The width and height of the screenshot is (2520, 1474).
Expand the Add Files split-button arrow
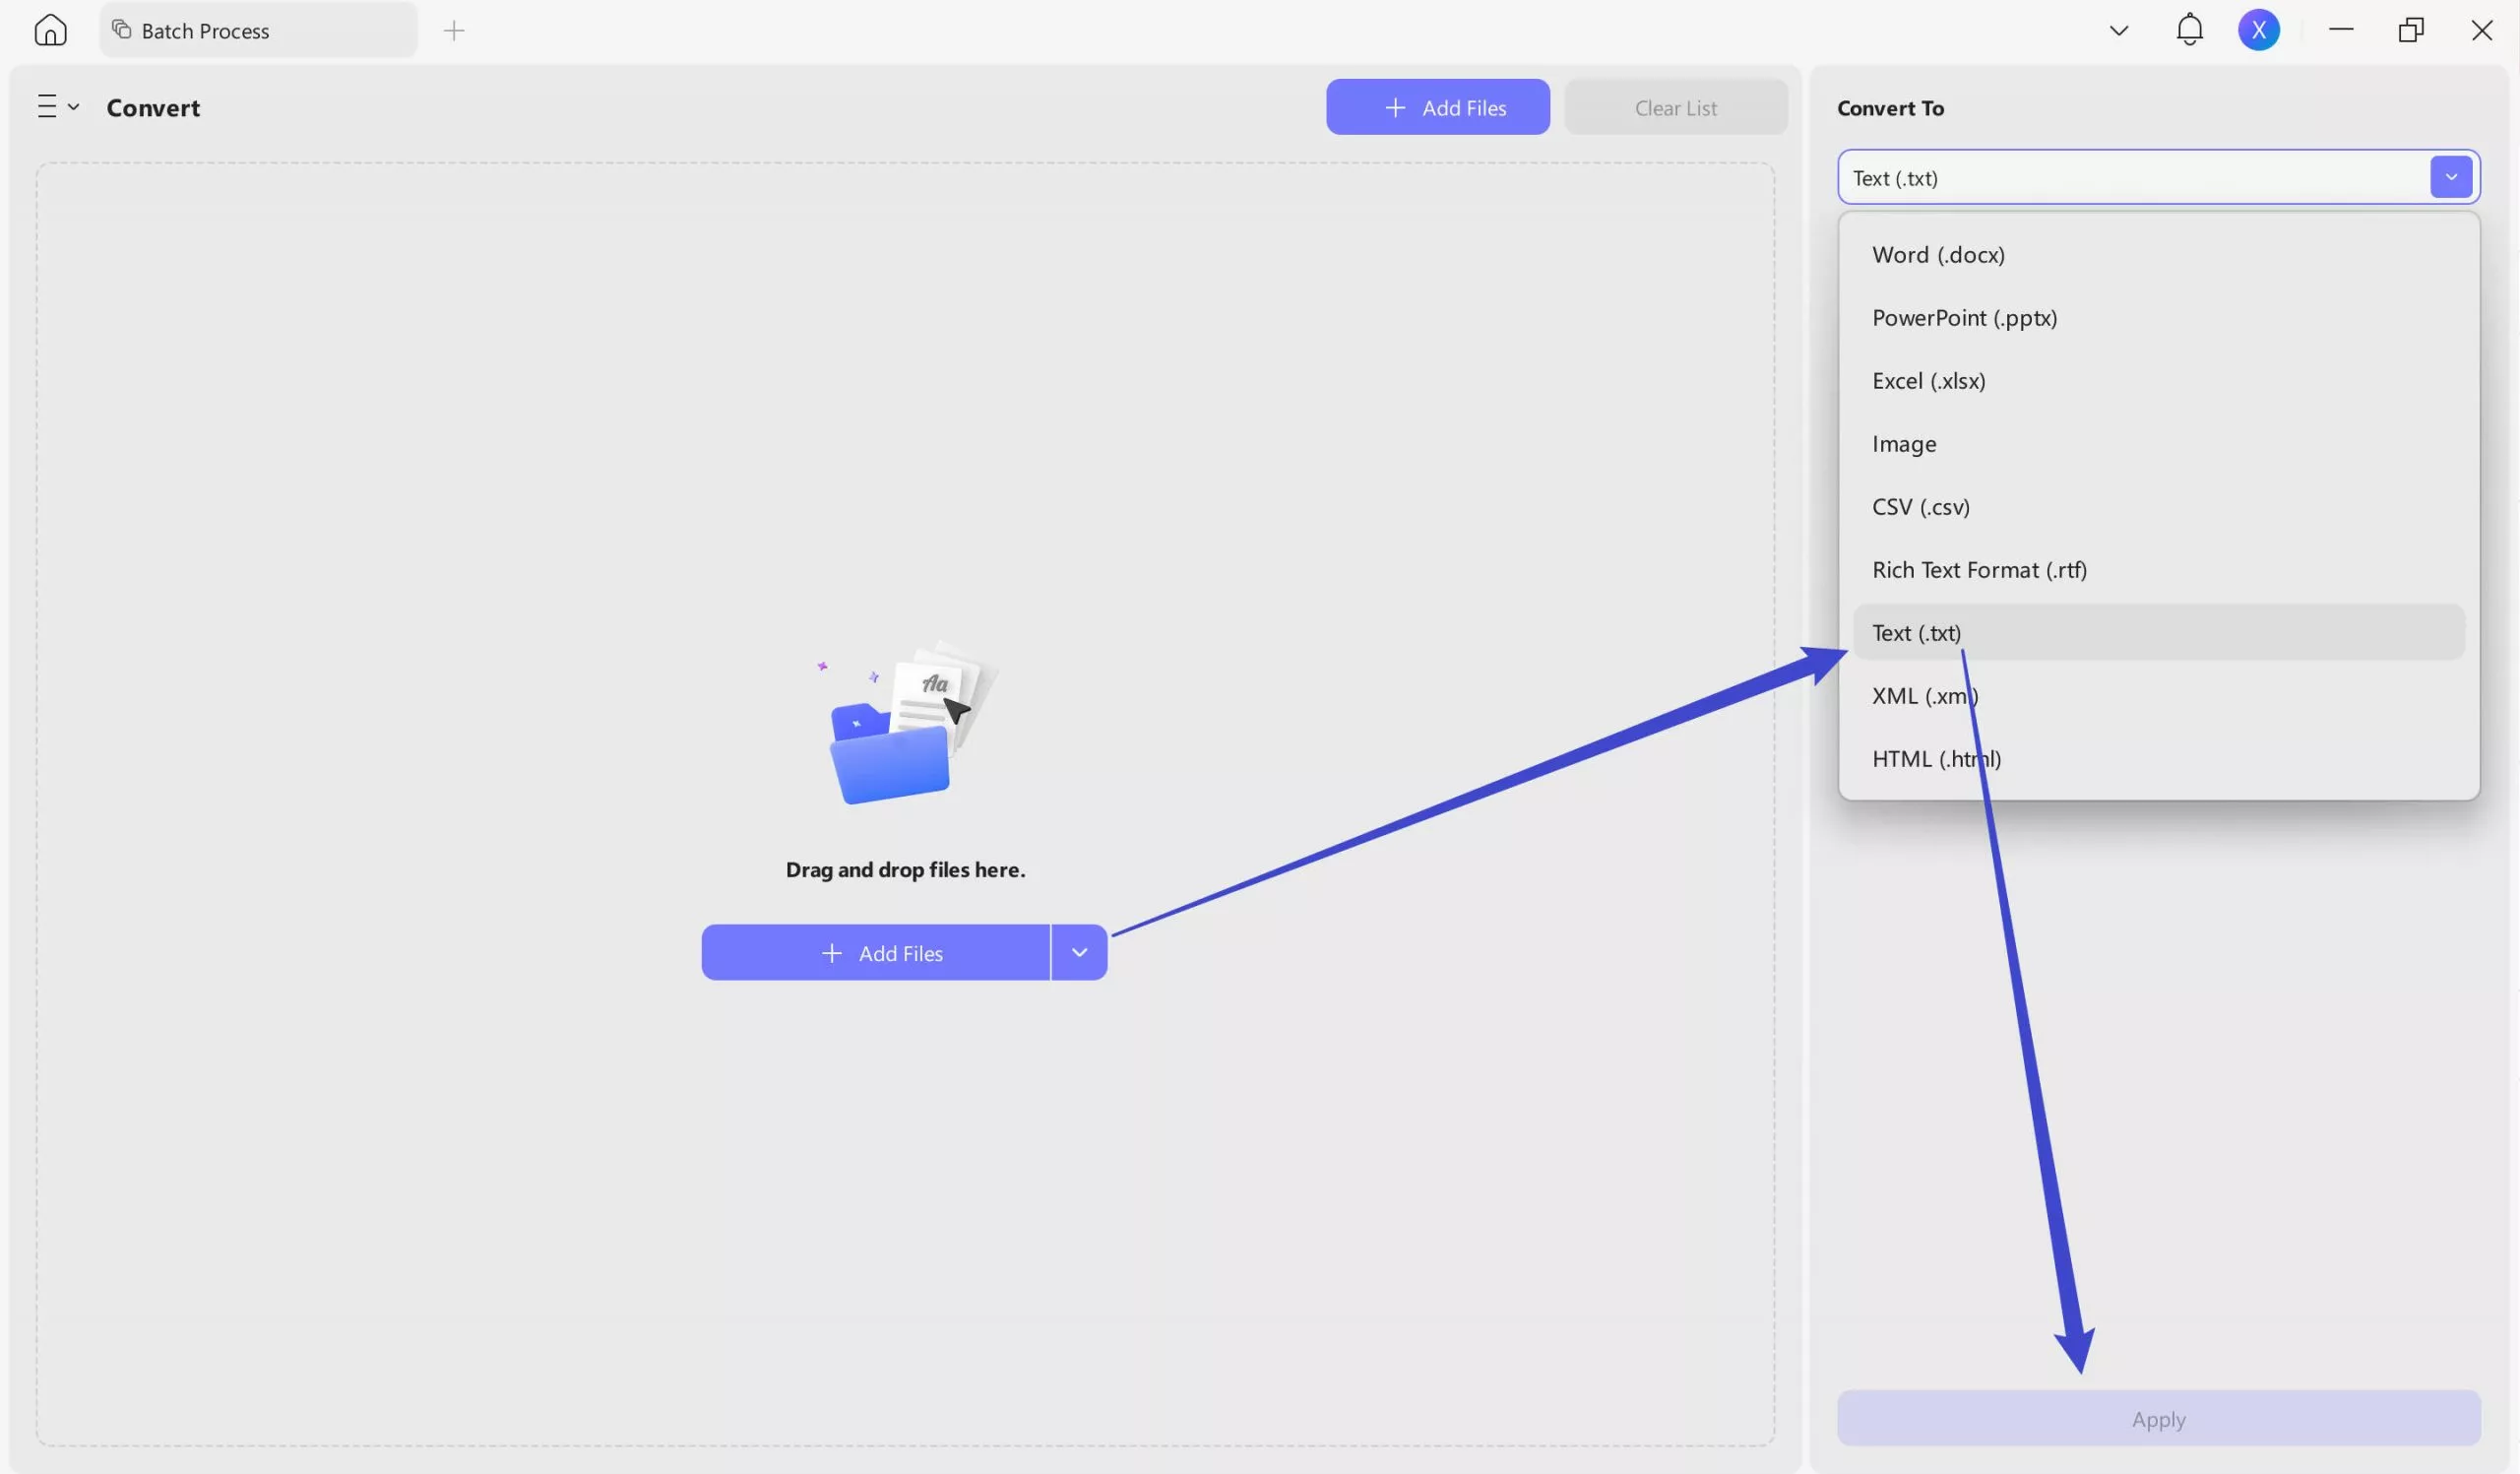[1079, 952]
